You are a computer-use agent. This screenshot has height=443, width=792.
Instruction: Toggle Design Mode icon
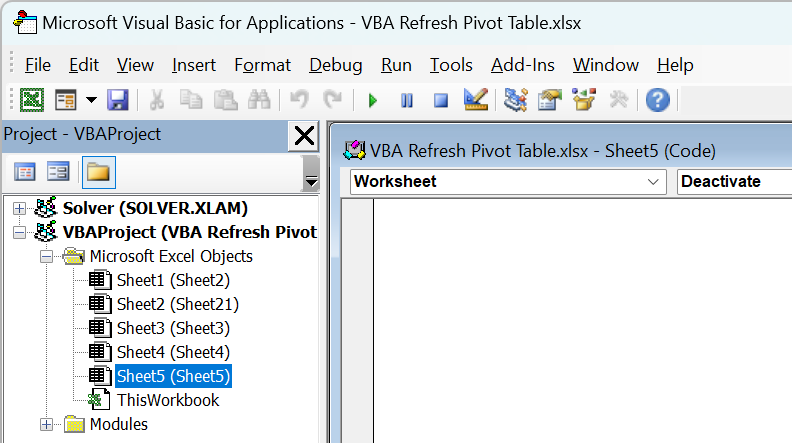476,99
